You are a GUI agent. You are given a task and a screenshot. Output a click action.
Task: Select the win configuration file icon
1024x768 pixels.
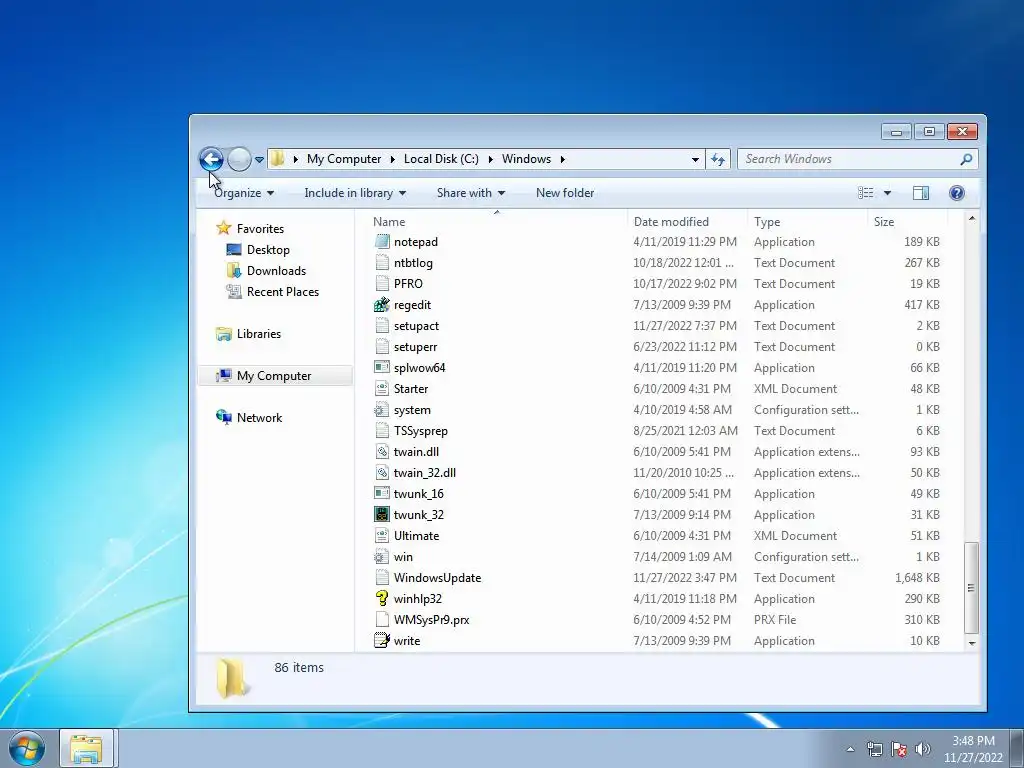[381, 557]
